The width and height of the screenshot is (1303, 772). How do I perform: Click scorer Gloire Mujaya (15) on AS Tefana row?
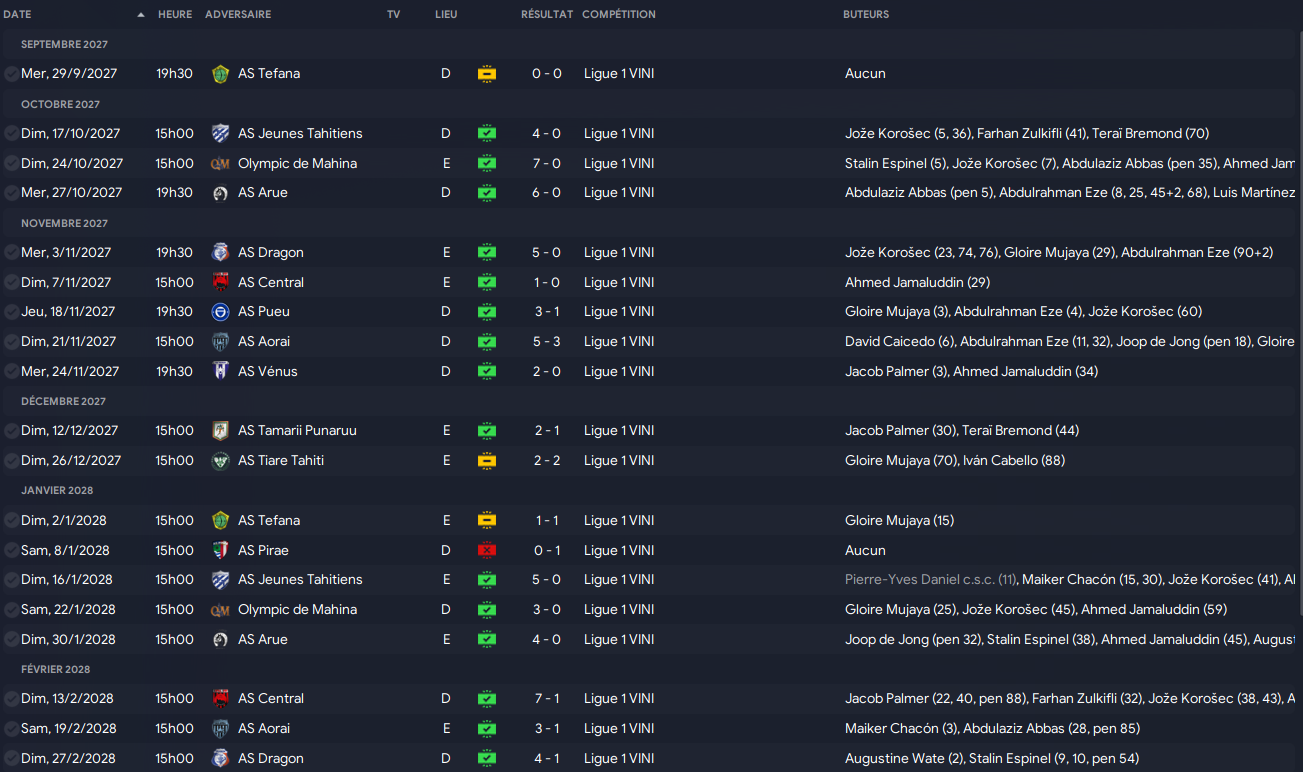[x=899, y=520]
